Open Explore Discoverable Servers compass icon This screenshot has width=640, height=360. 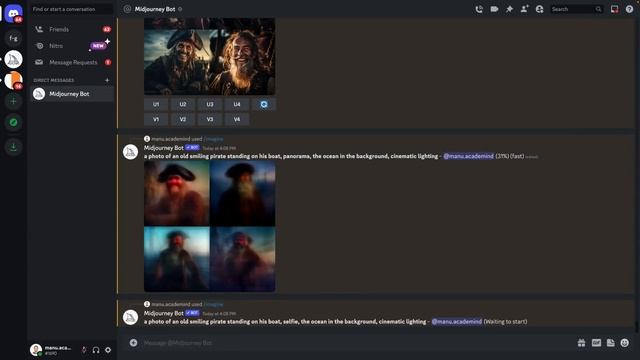click(13, 122)
